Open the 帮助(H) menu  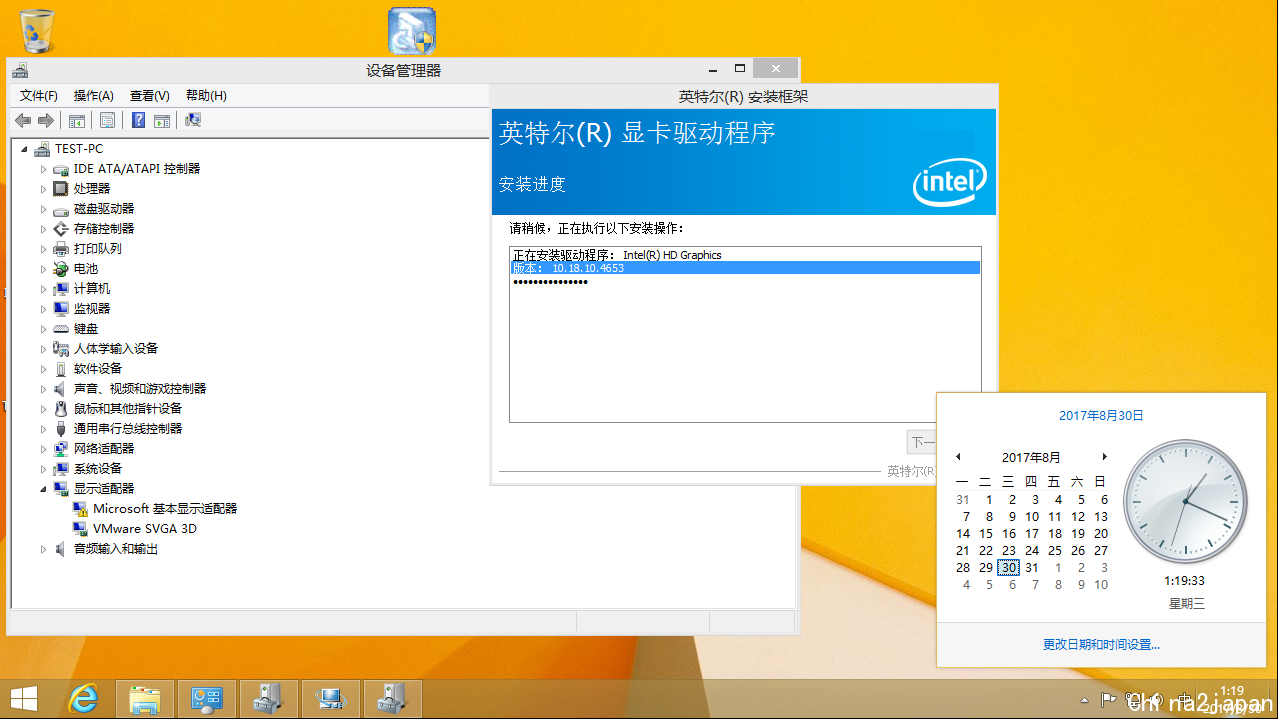(206, 96)
